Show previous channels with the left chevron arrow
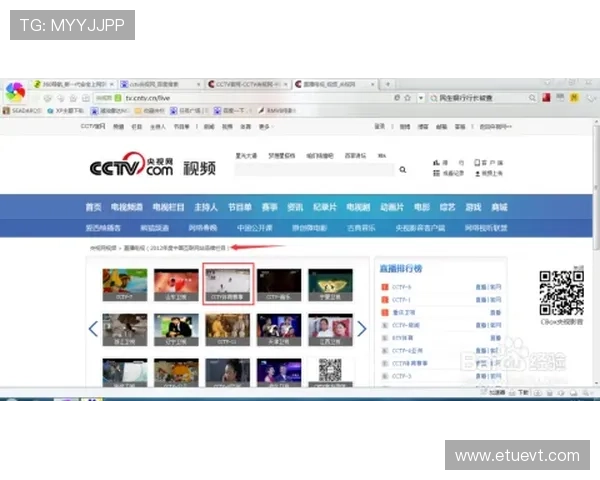 (x=93, y=328)
